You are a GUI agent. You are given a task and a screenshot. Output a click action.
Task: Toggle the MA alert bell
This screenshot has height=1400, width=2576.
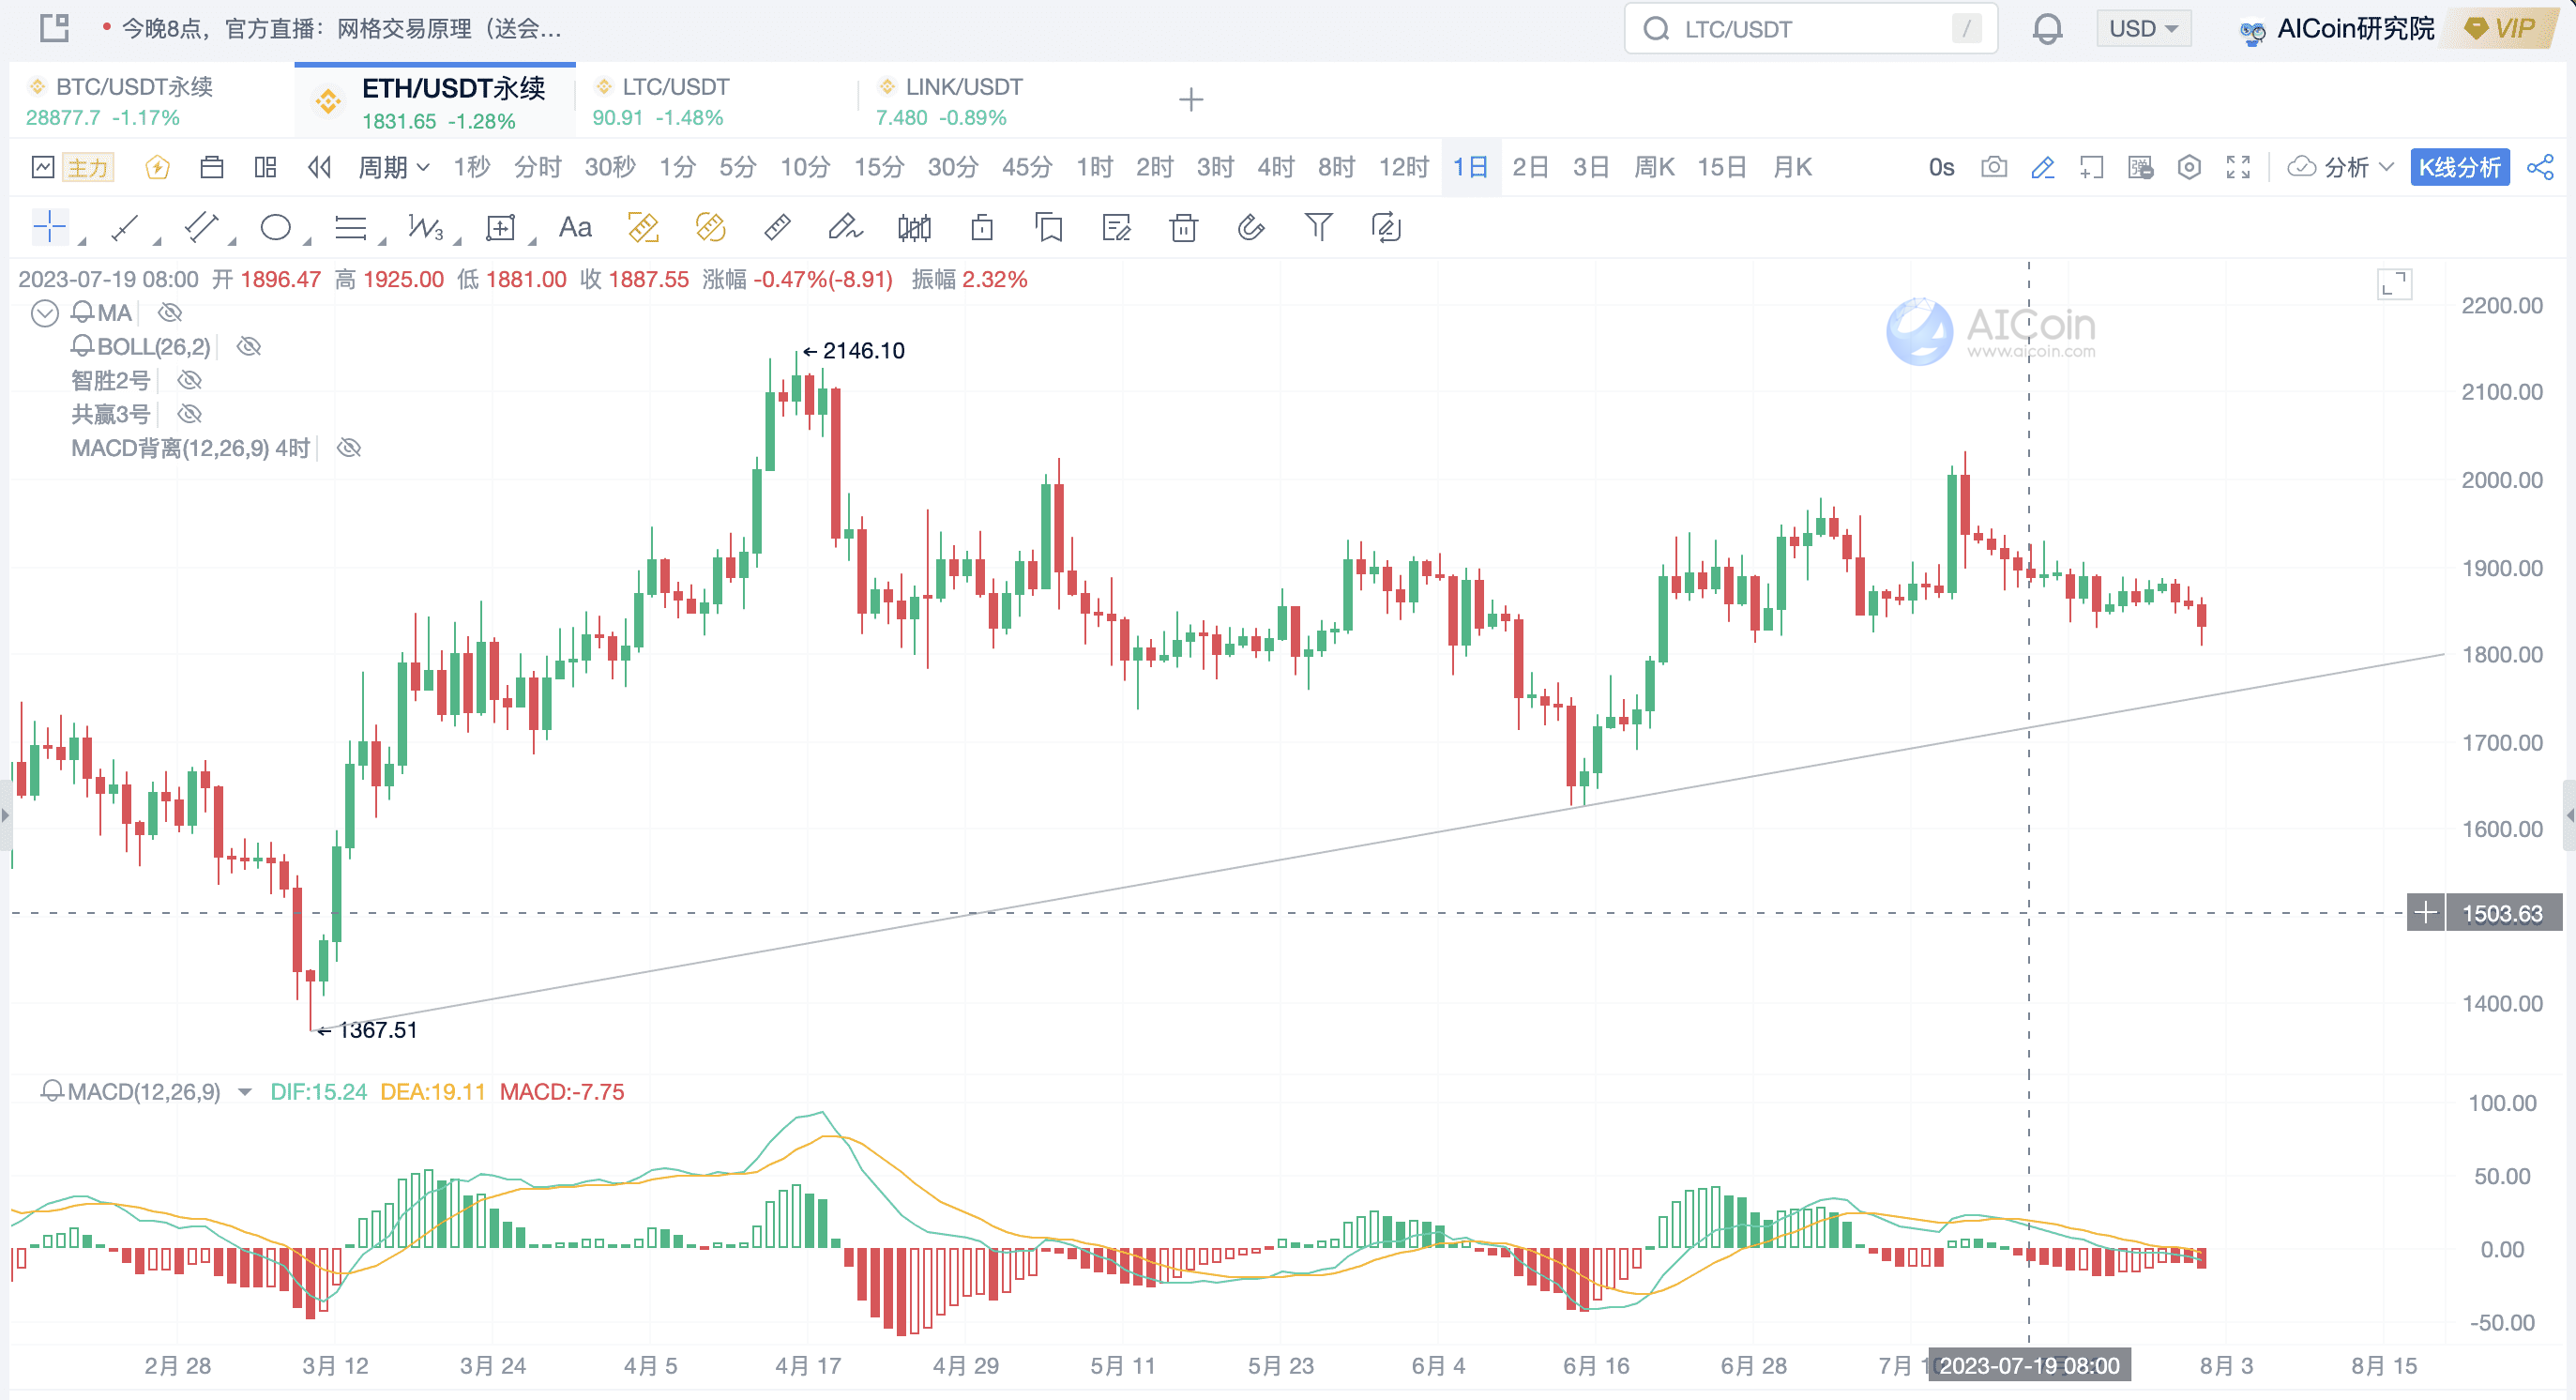pos(82,313)
